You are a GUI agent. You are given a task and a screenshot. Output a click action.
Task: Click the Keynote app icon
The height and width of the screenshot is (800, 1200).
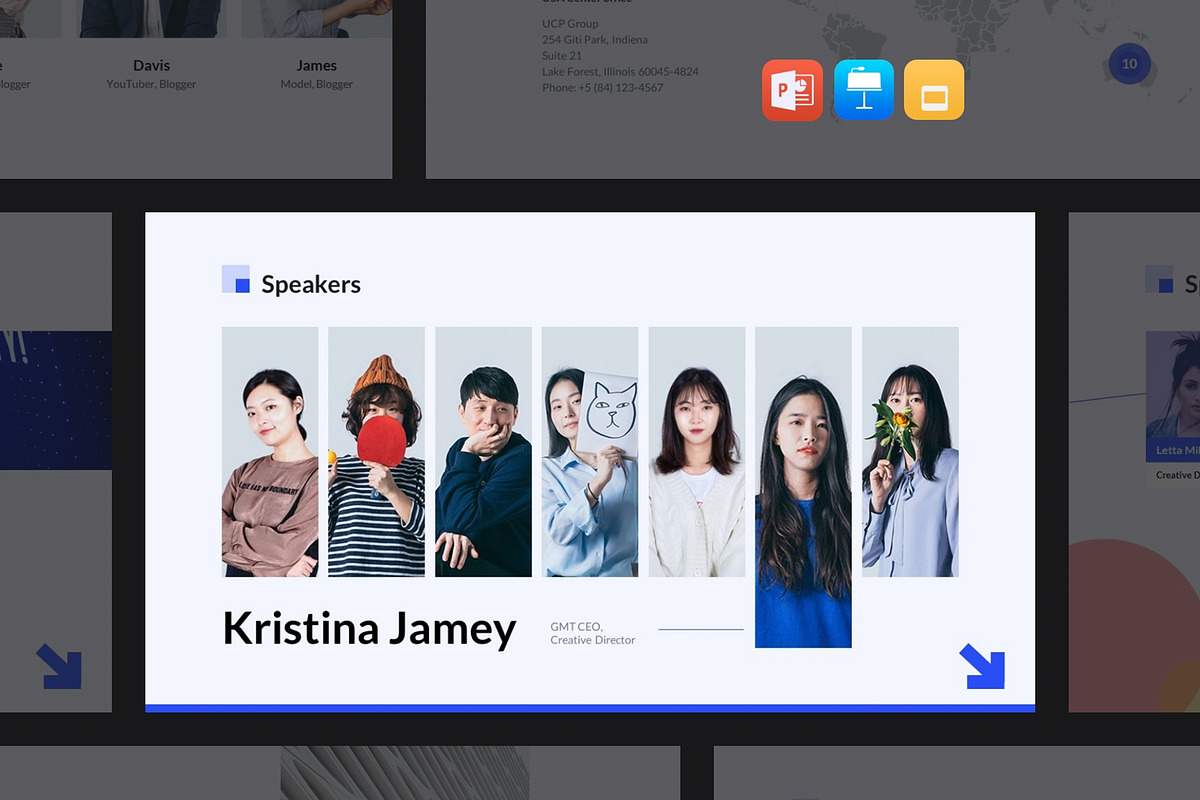(863, 90)
